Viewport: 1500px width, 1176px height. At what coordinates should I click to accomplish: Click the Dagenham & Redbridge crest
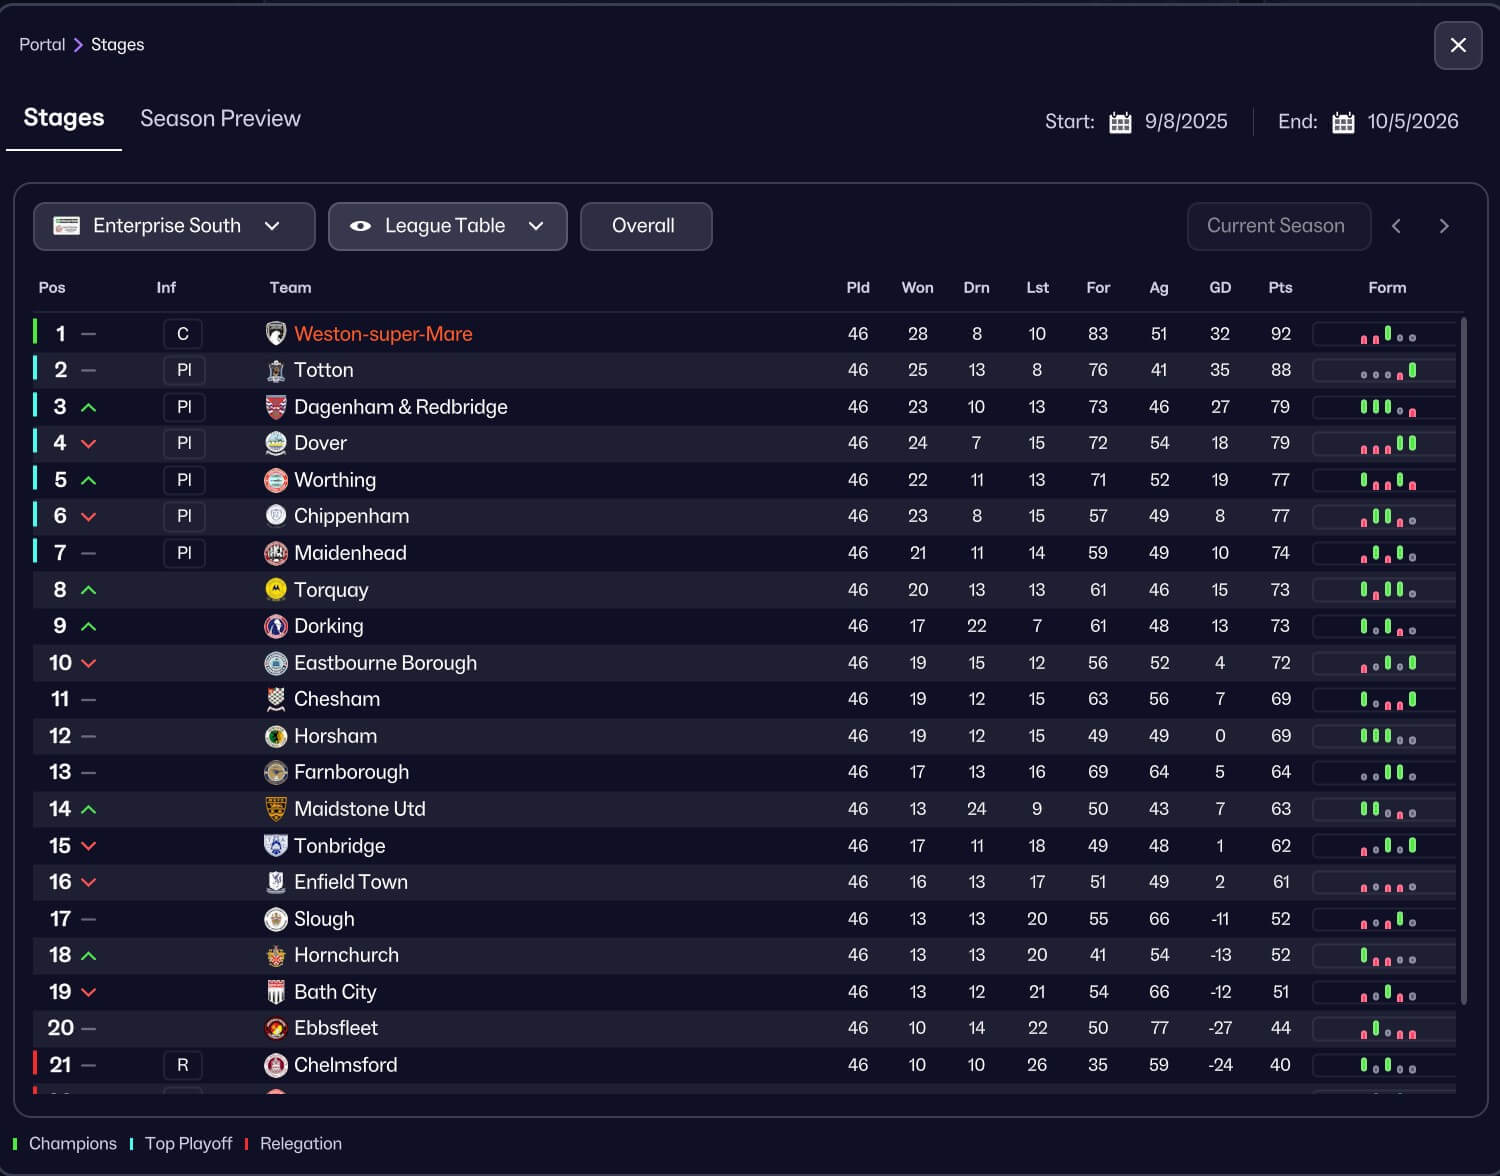click(x=276, y=407)
